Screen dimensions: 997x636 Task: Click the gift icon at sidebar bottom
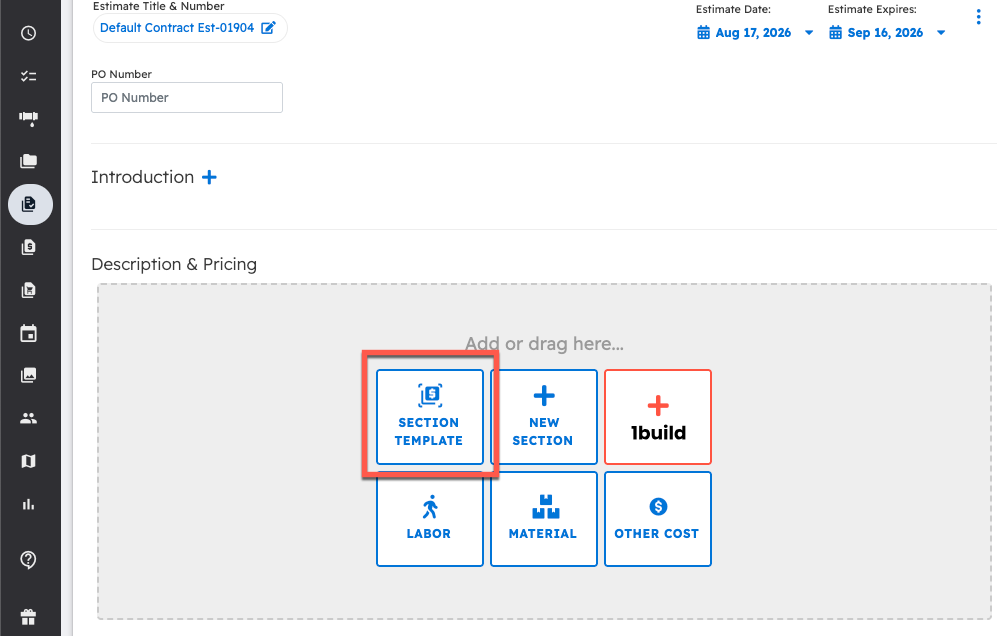[29, 616]
